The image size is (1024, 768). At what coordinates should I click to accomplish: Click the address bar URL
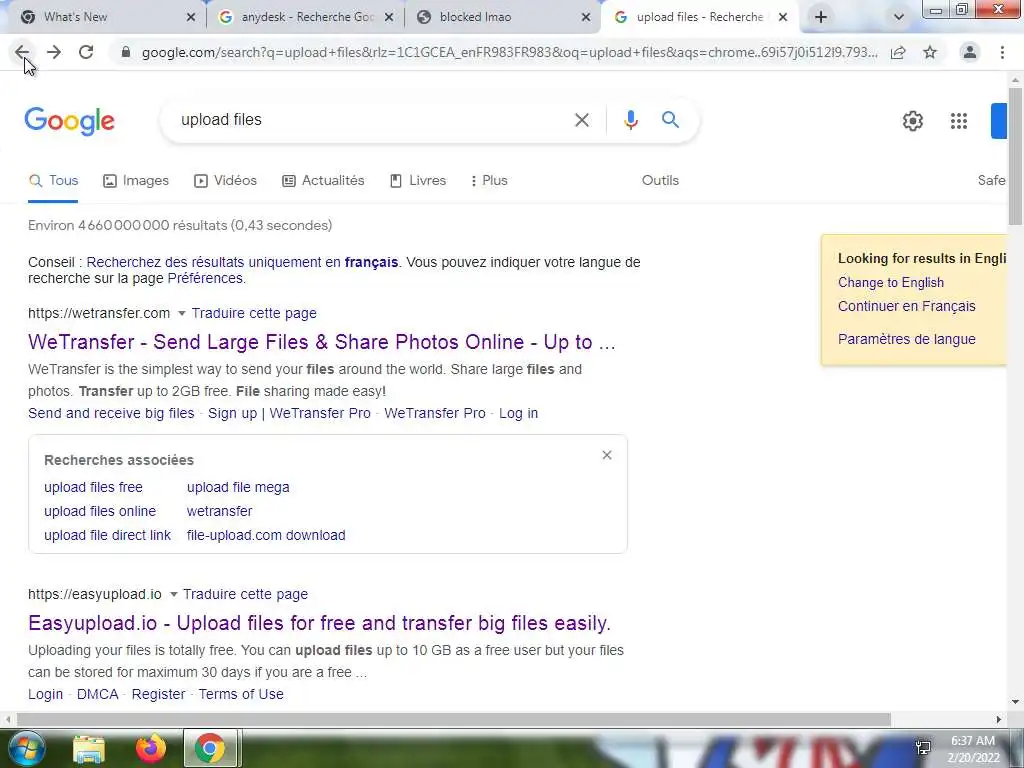(x=509, y=52)
